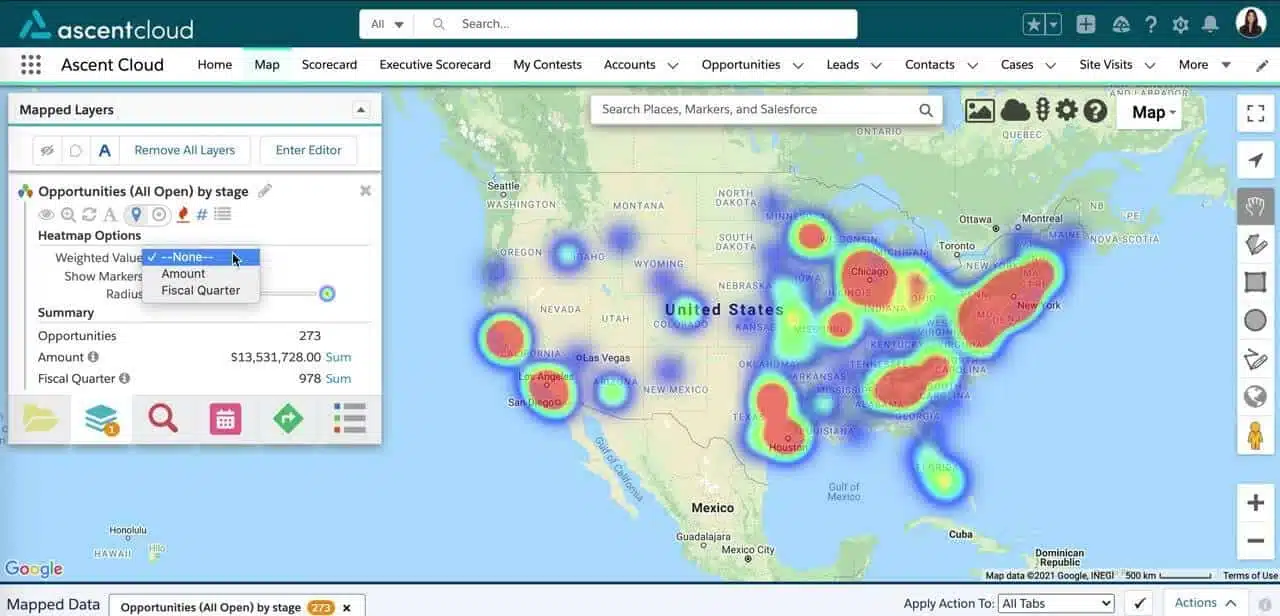Hide Opportunities layer with eye icon
Viewport: 1280px width, 616px height.
click(x=46, y=214)
